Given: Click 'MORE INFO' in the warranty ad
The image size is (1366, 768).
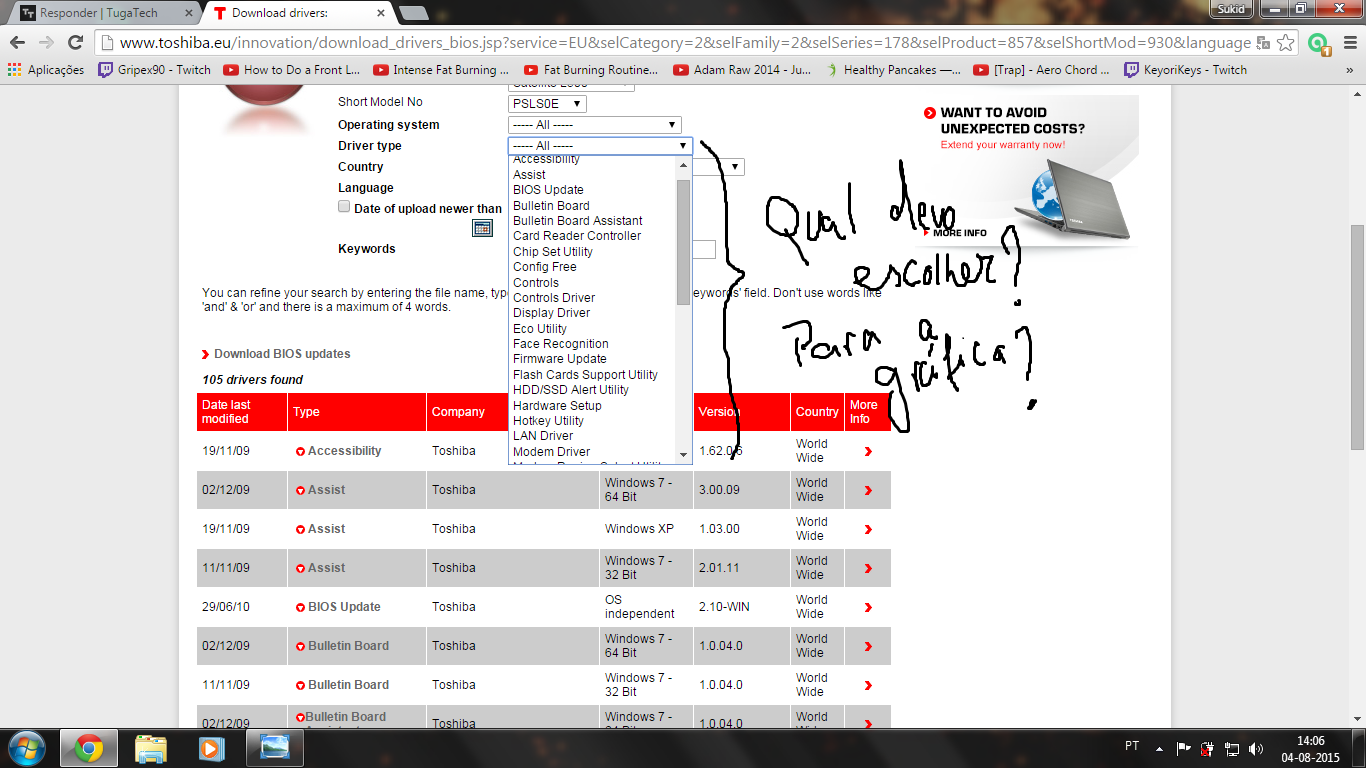Looking at the screenshot, I should [x=959, y=233].
